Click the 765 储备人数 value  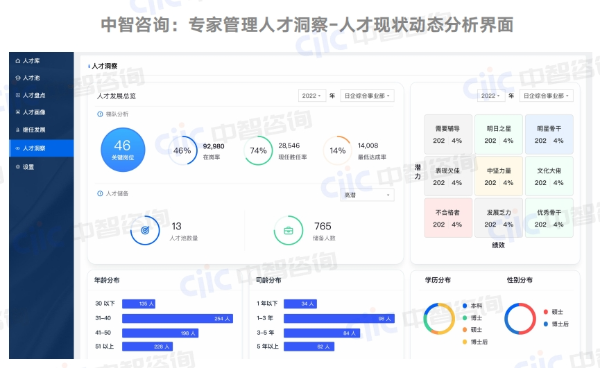pyautogui.click(x=323, y=226)
